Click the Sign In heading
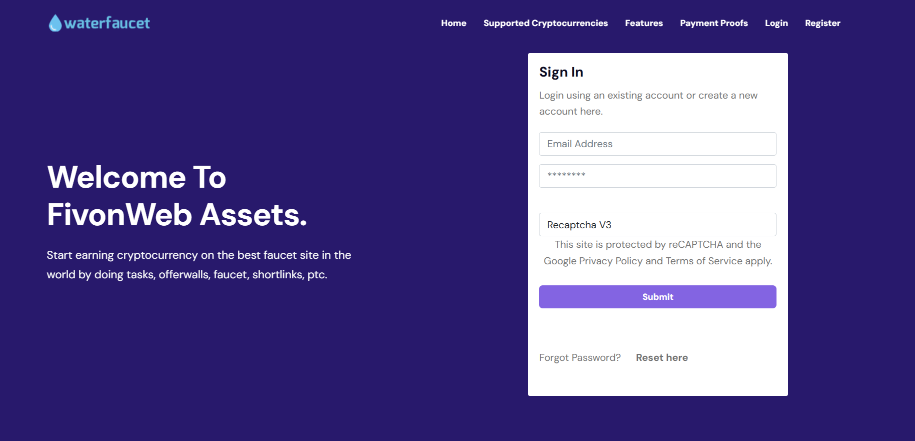915x441 pixels. (561, 72)
